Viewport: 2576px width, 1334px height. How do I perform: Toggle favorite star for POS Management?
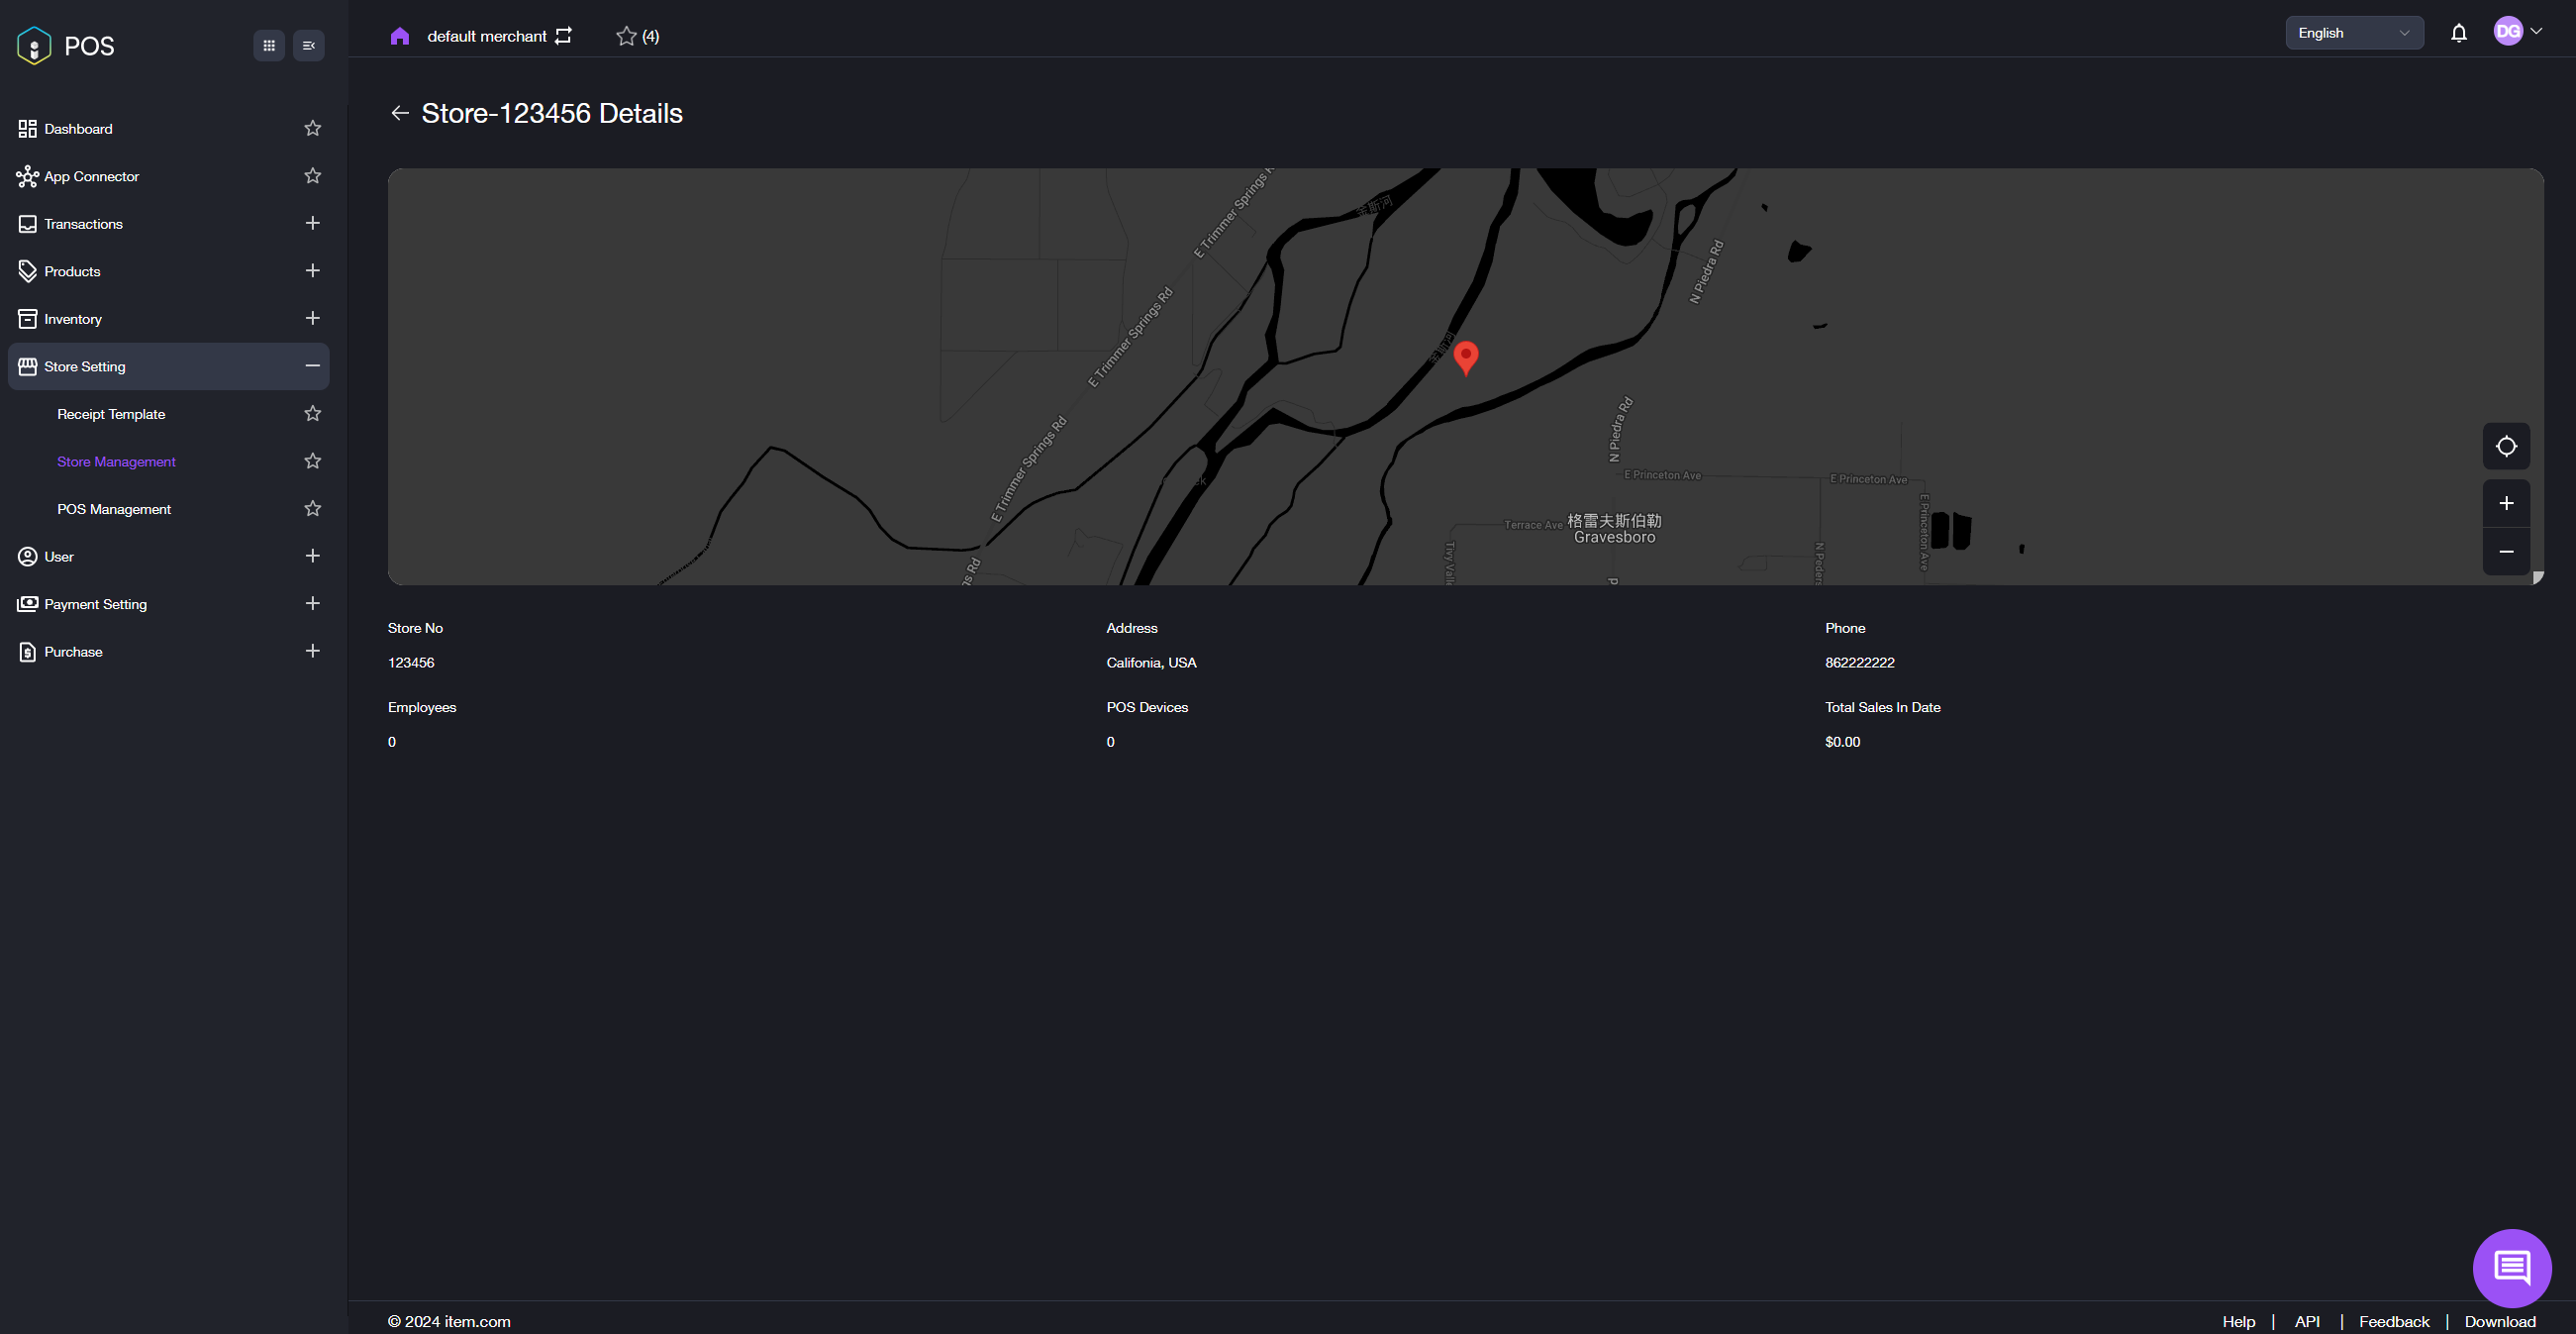click(x=313, y=508)
